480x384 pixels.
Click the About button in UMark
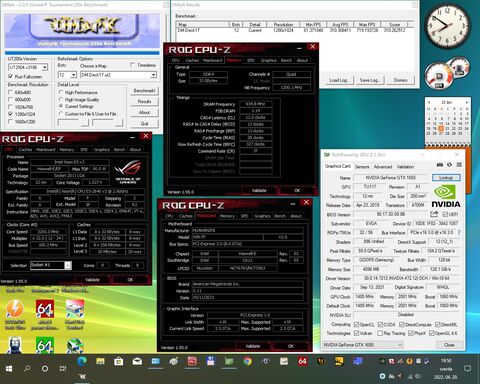144,112
